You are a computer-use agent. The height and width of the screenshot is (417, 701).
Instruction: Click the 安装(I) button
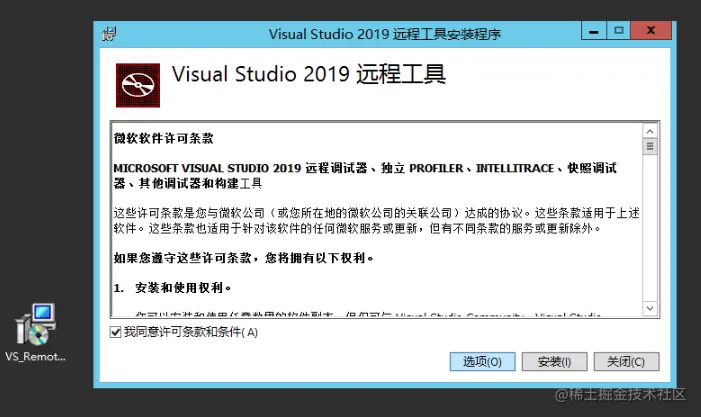pos(554,362)
